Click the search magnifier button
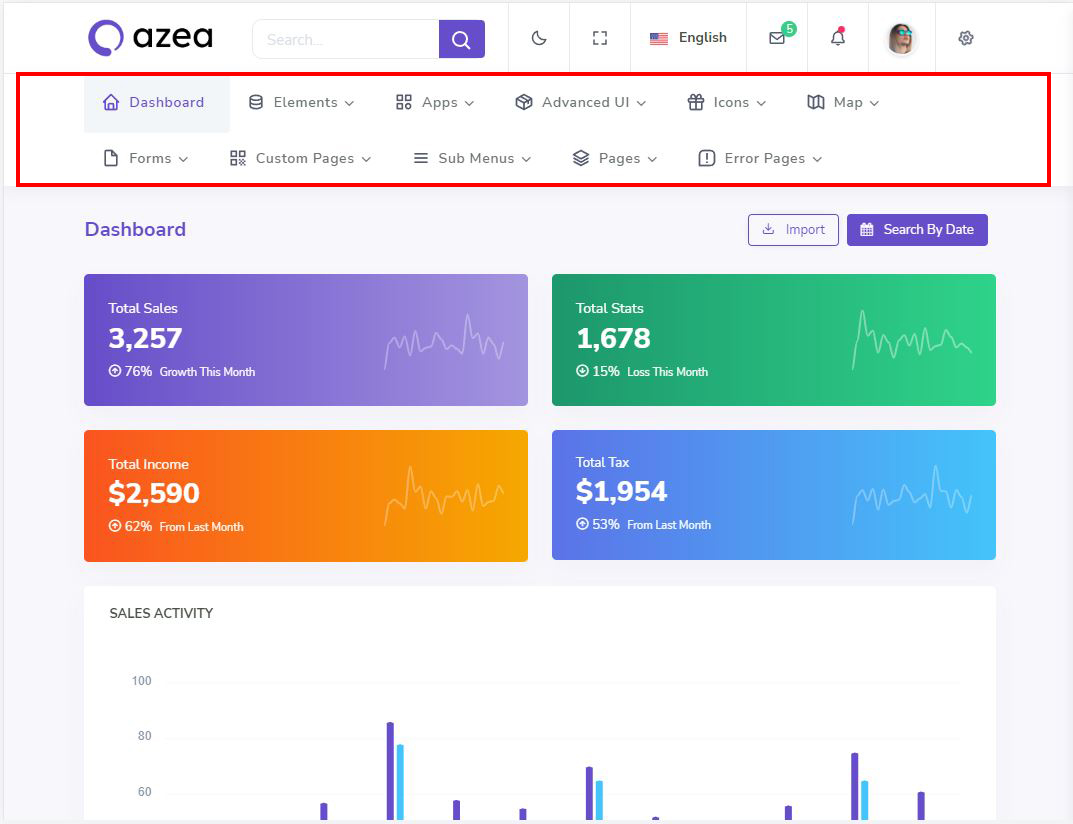1073x824 pixels. click(x=461, y=39)
